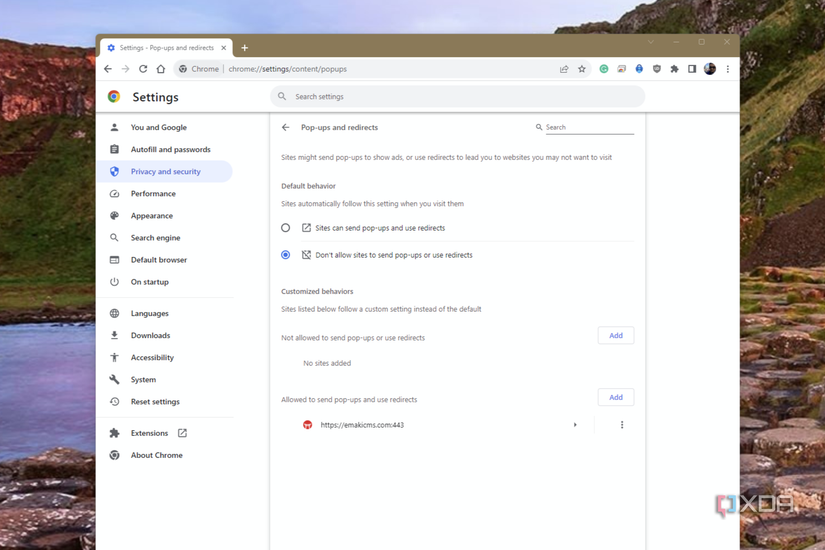
Task: Click the share page icon in address bar
Action: click(x=564, y=69)
